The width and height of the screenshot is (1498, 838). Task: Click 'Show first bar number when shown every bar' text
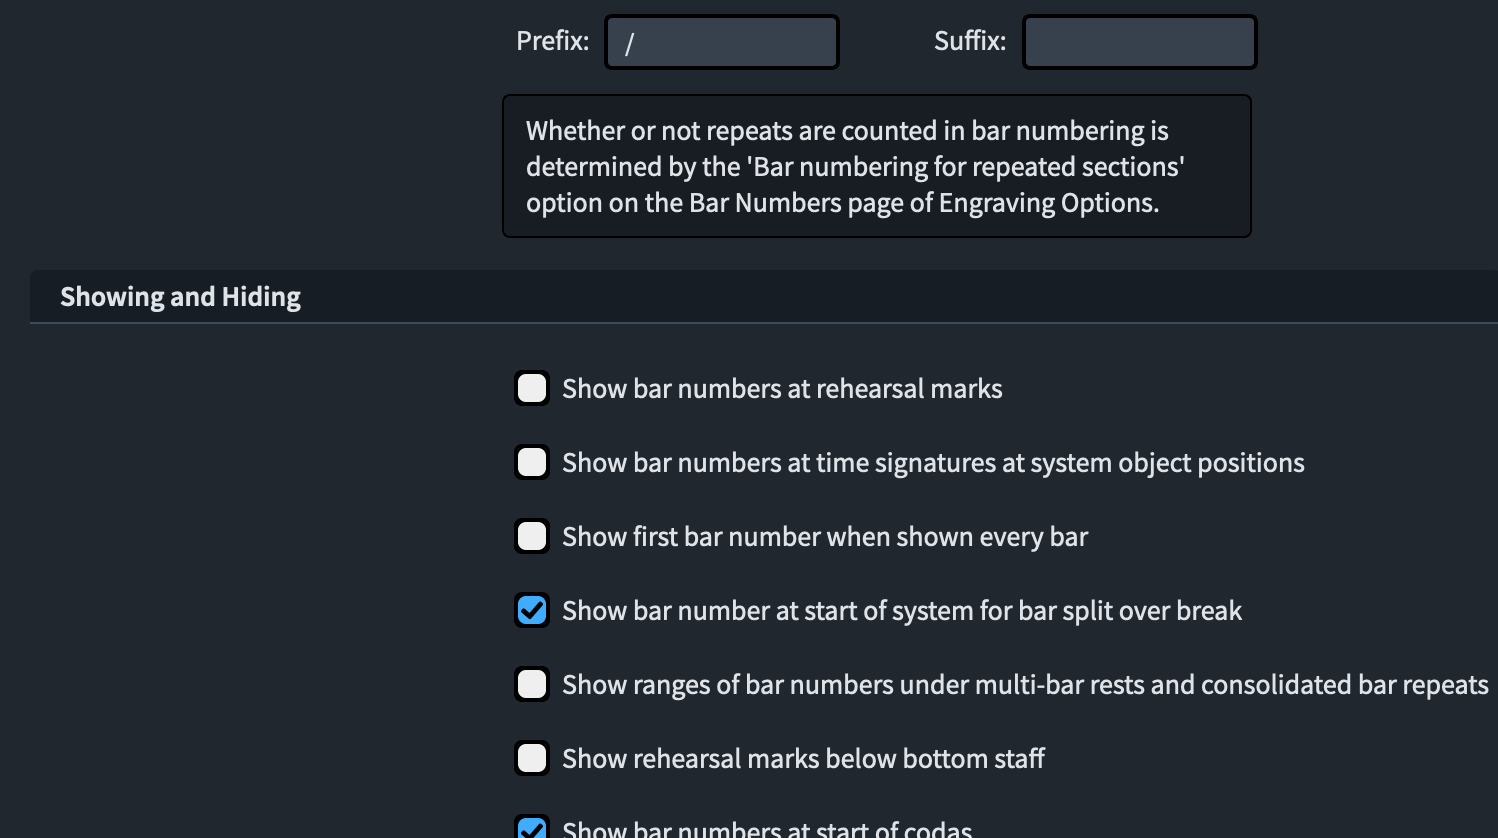825,537
